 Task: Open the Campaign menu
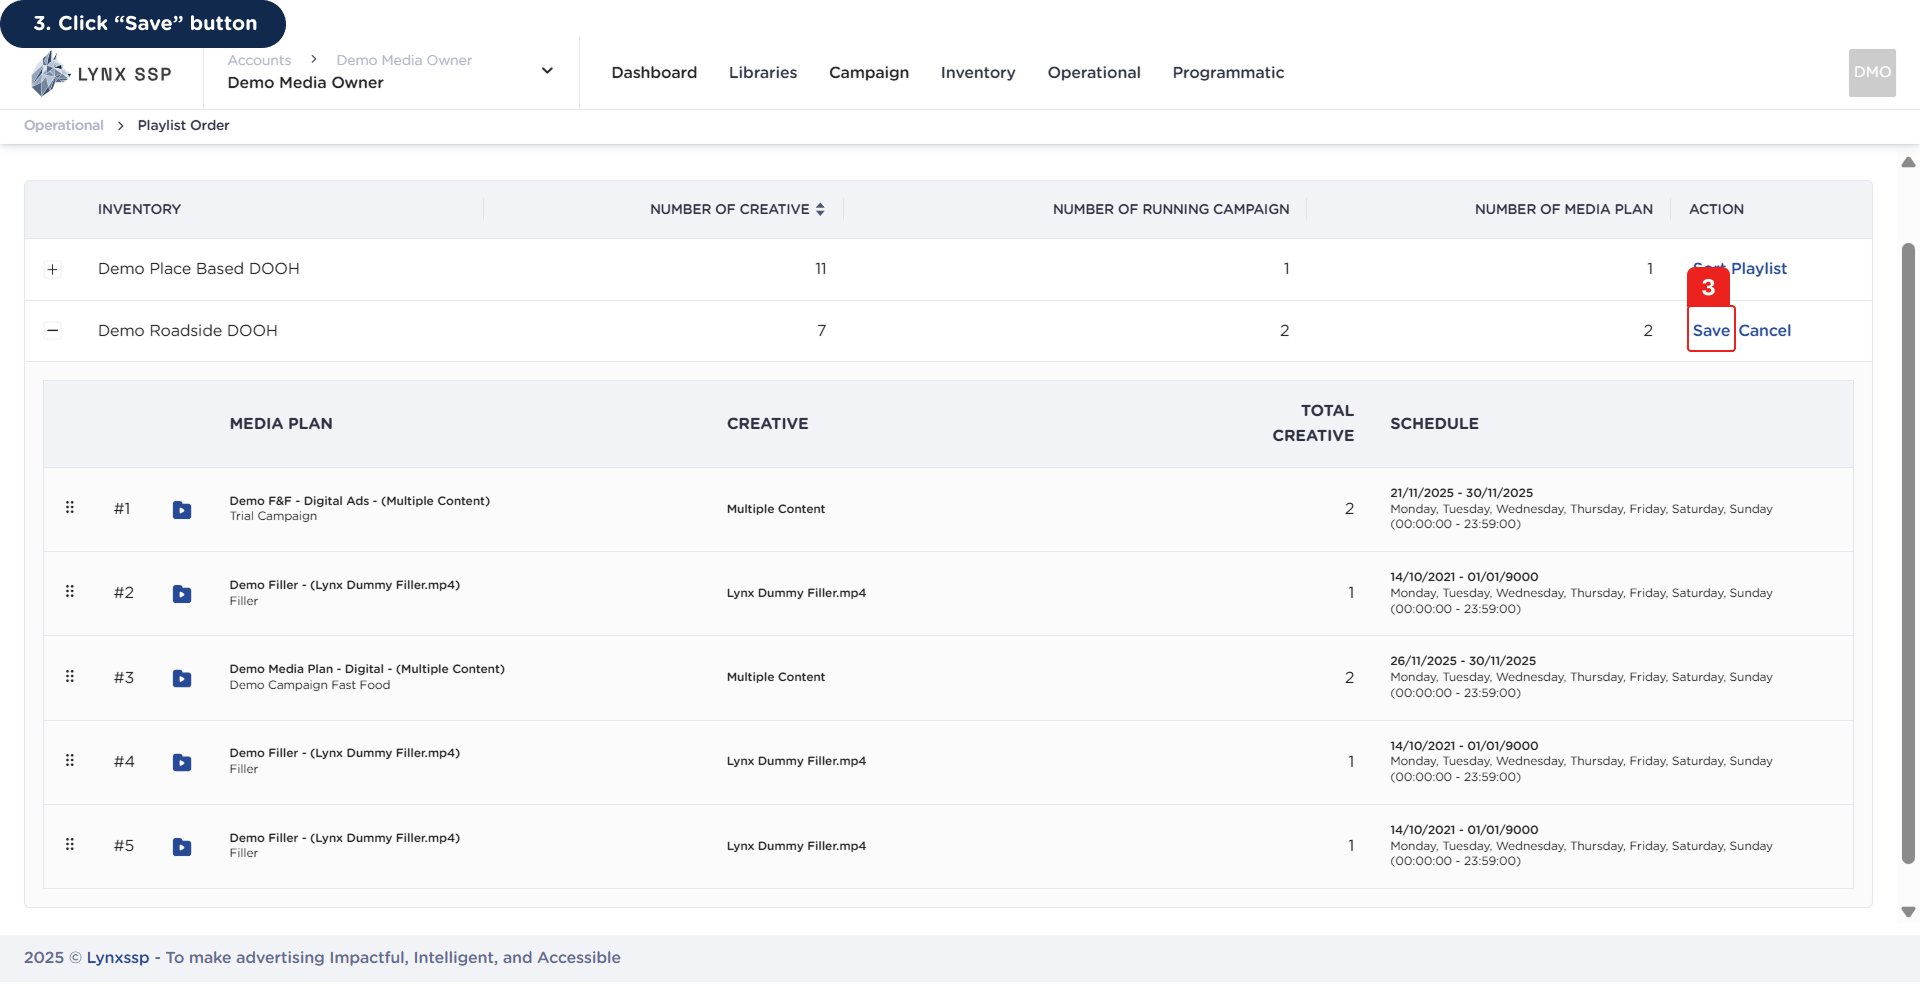[x=869, y=73]
